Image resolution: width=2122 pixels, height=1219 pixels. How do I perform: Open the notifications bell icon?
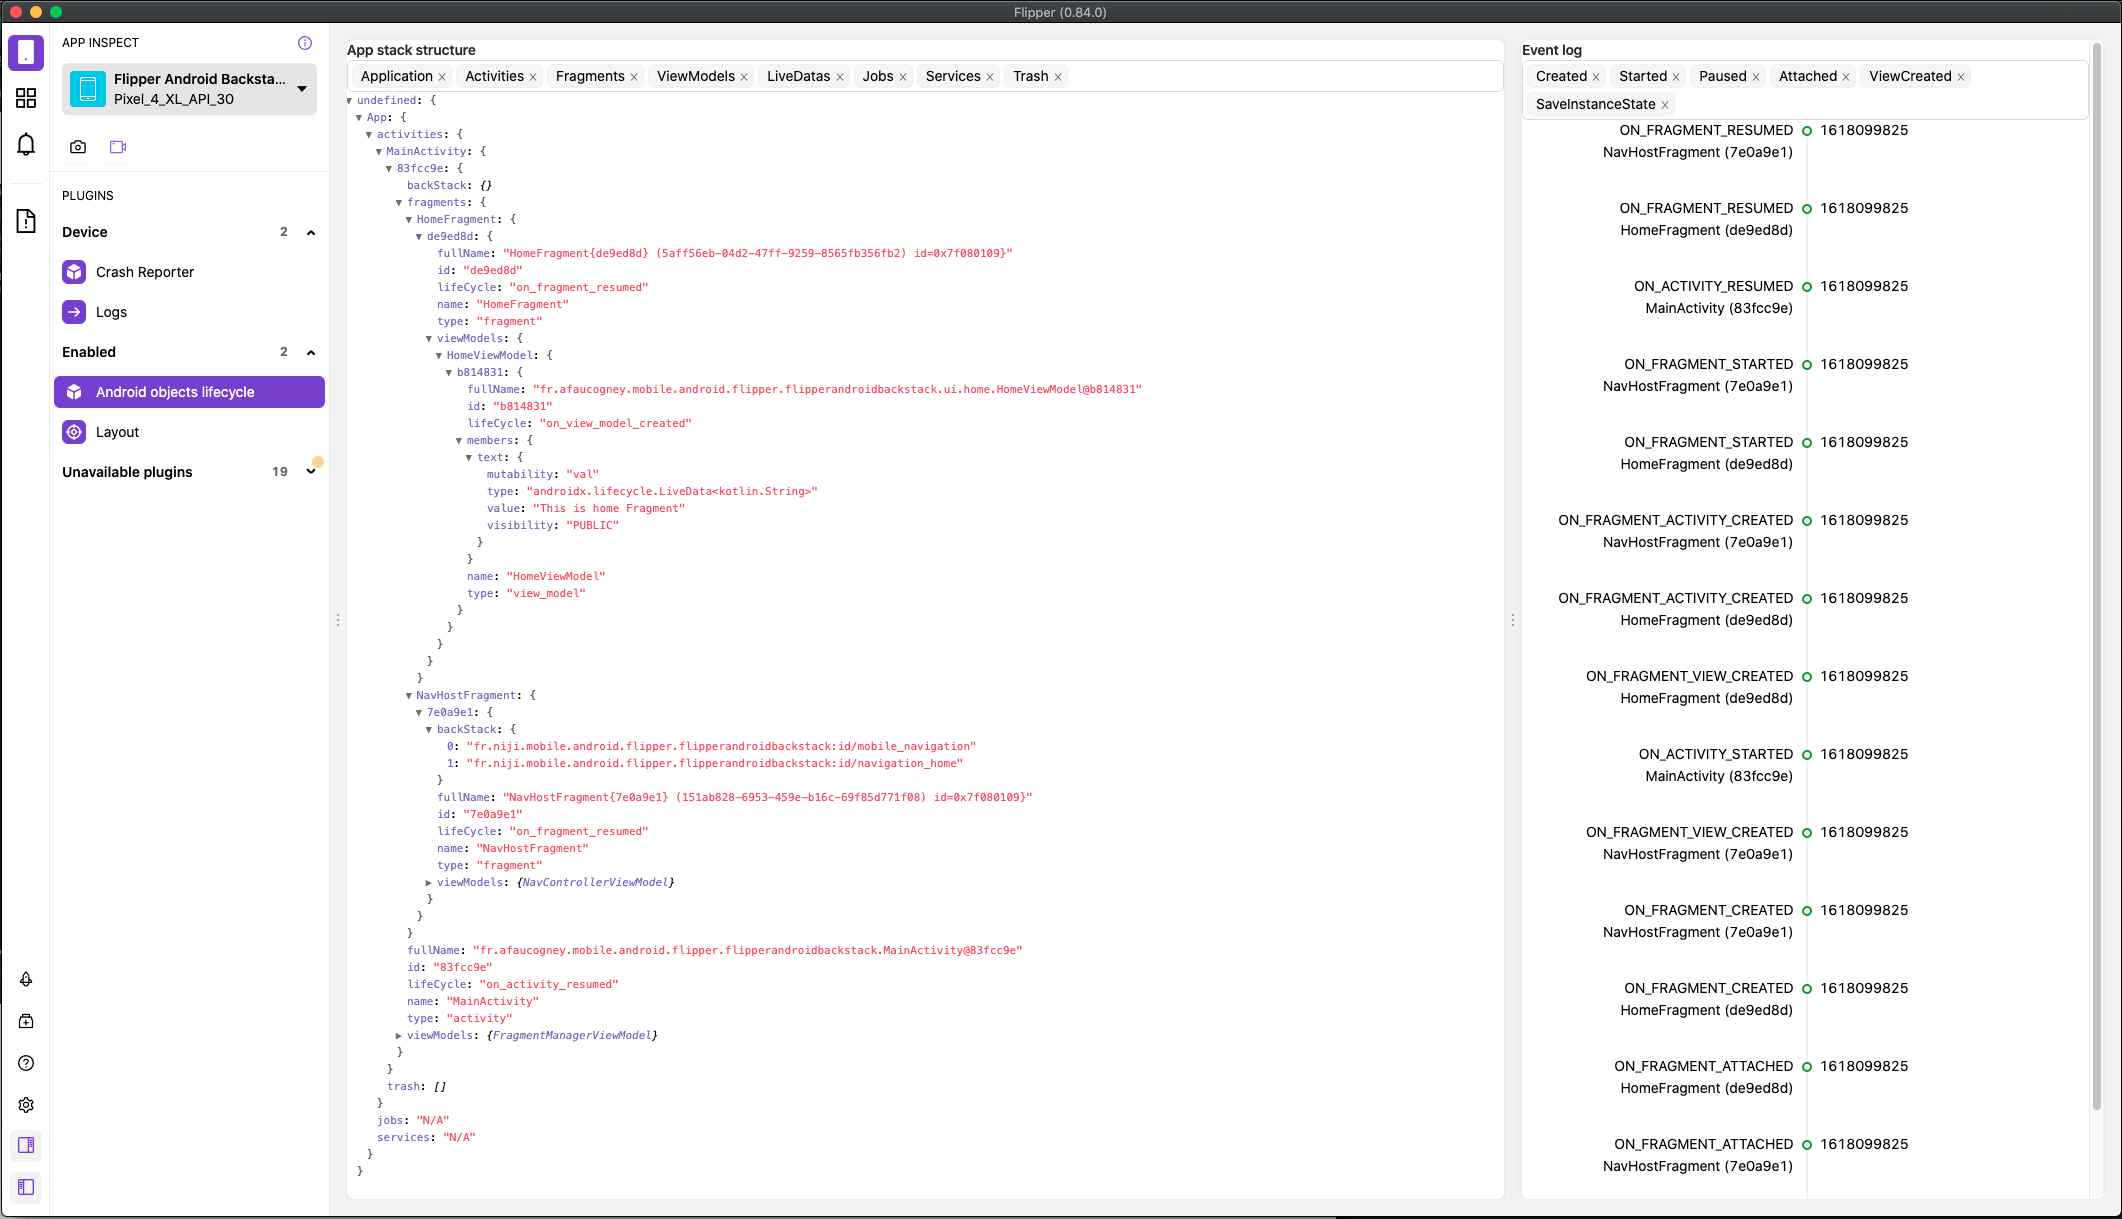[26, 145]
